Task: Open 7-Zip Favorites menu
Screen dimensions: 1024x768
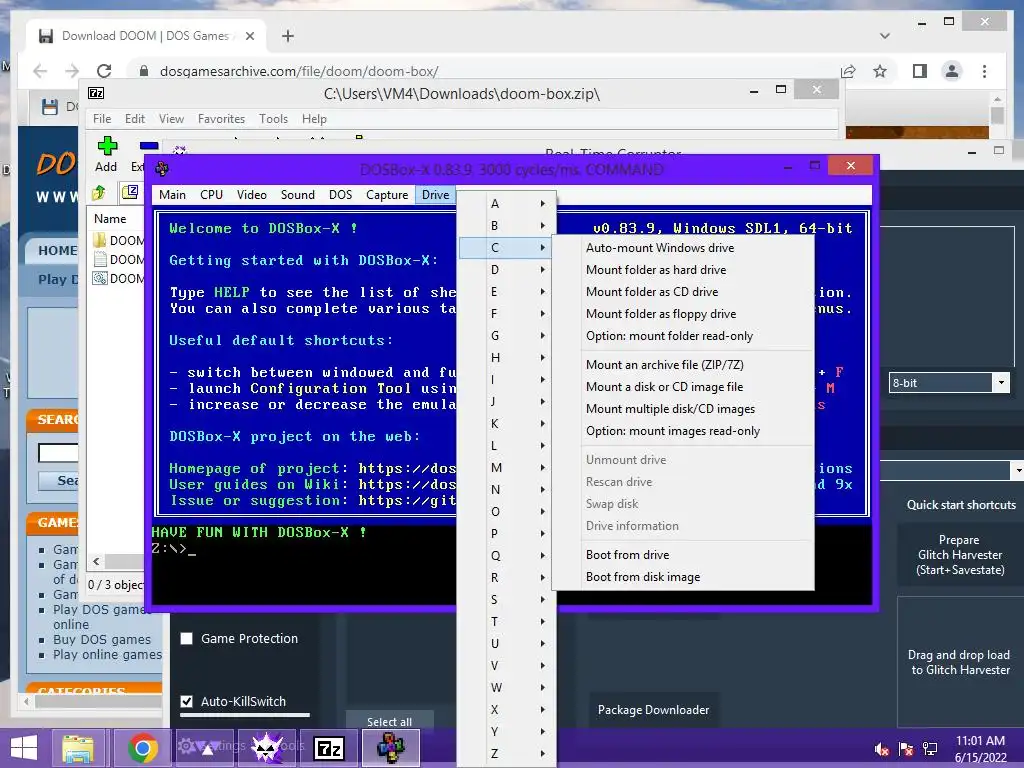Action: [x=221, y=119]
